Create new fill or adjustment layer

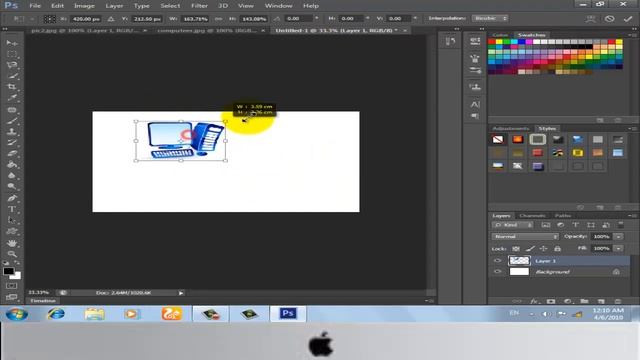pos(568,301)
